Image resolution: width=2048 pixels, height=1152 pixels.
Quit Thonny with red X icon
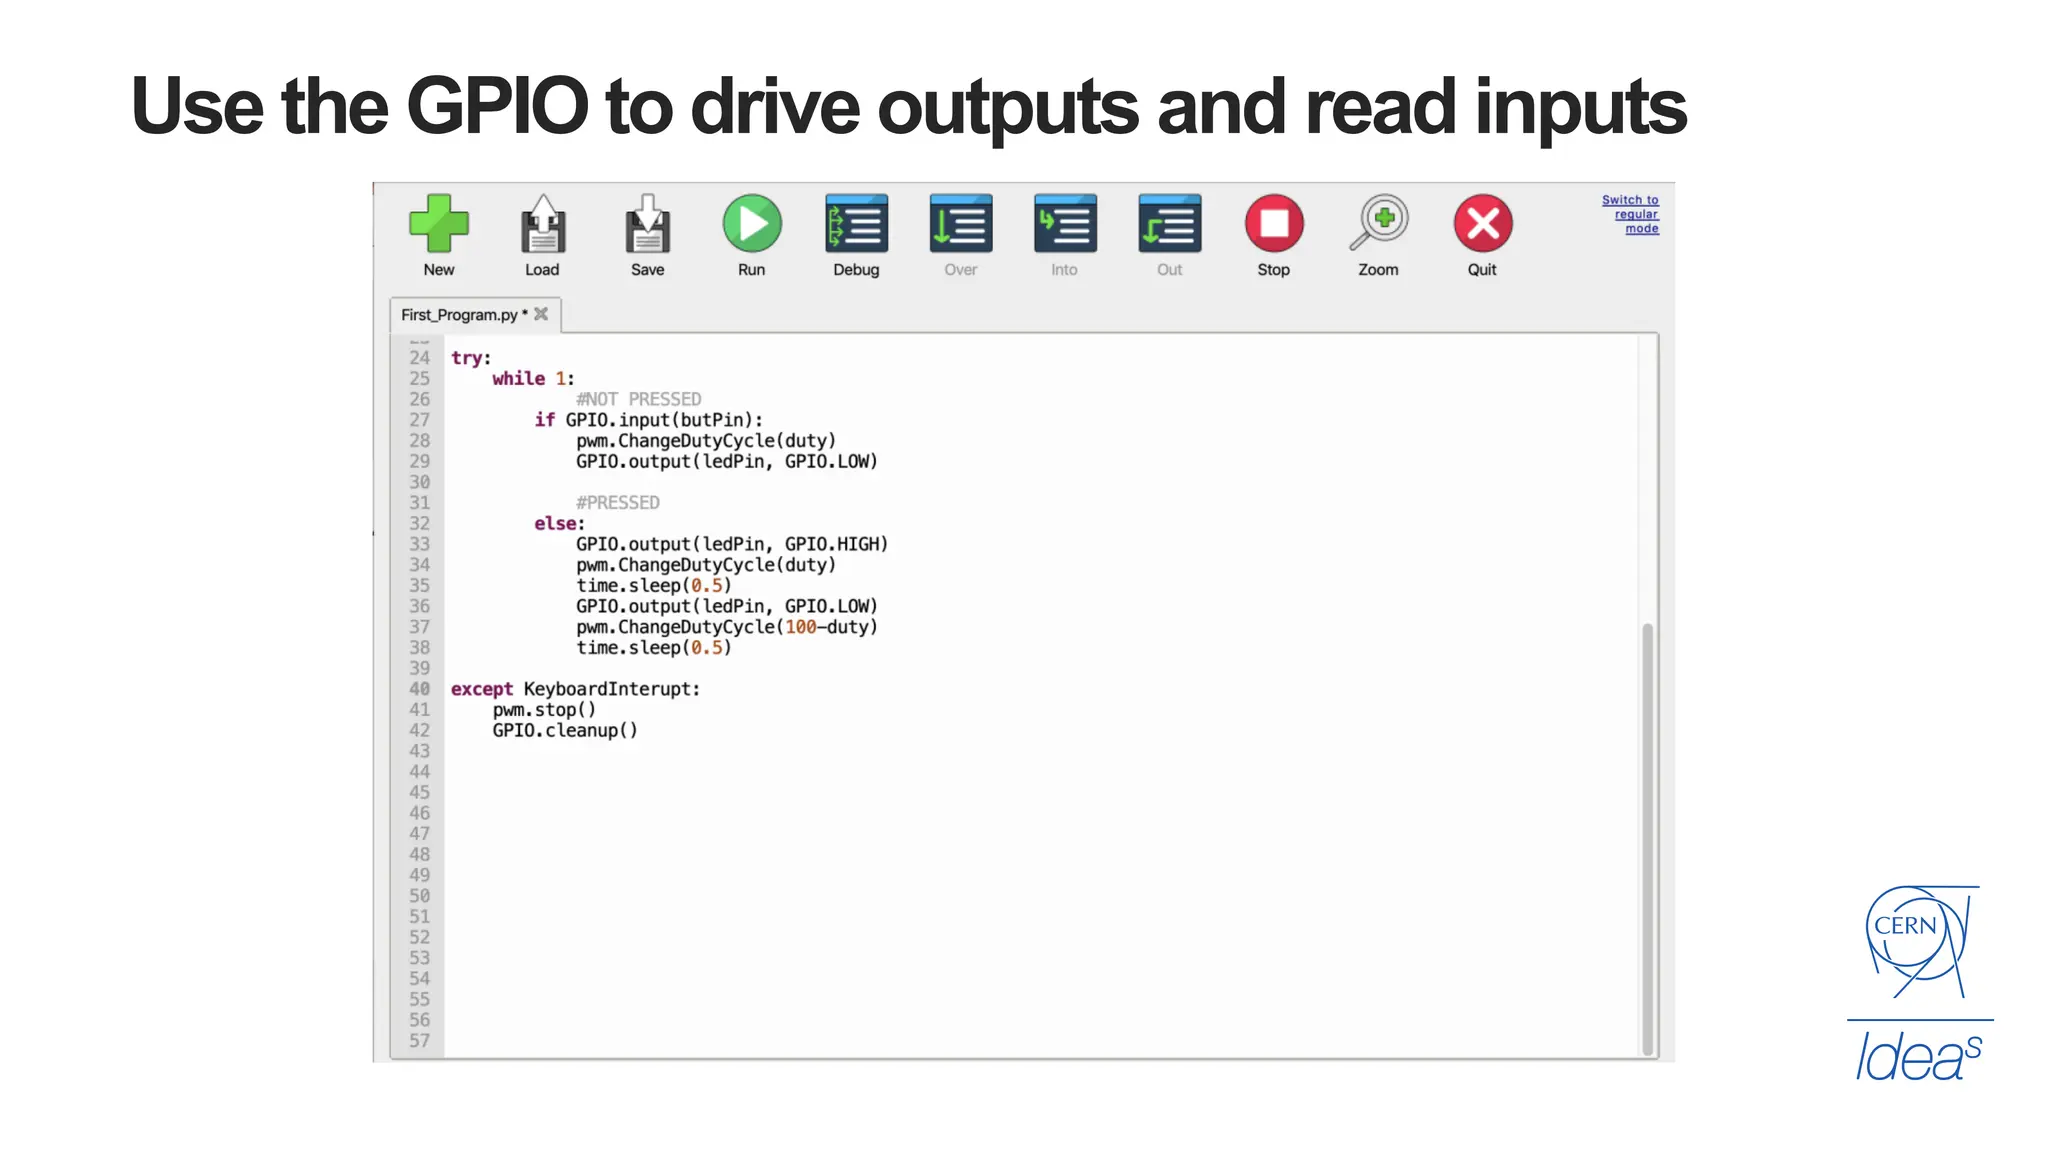point(1483,223)
